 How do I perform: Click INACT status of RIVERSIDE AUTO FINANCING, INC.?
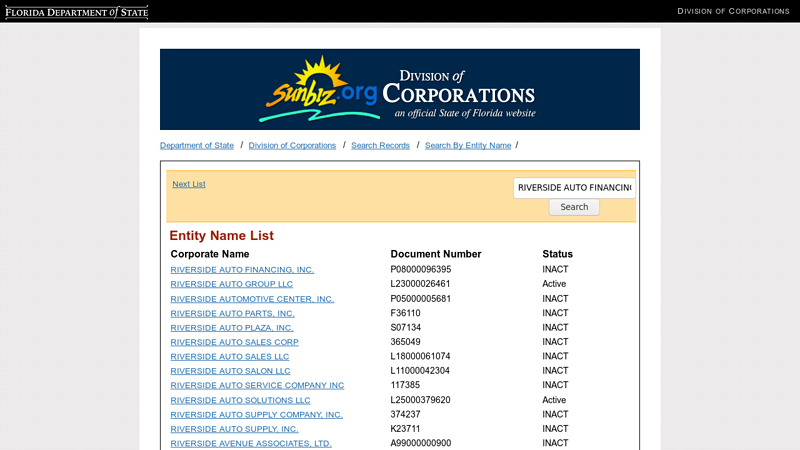[555, 269]
